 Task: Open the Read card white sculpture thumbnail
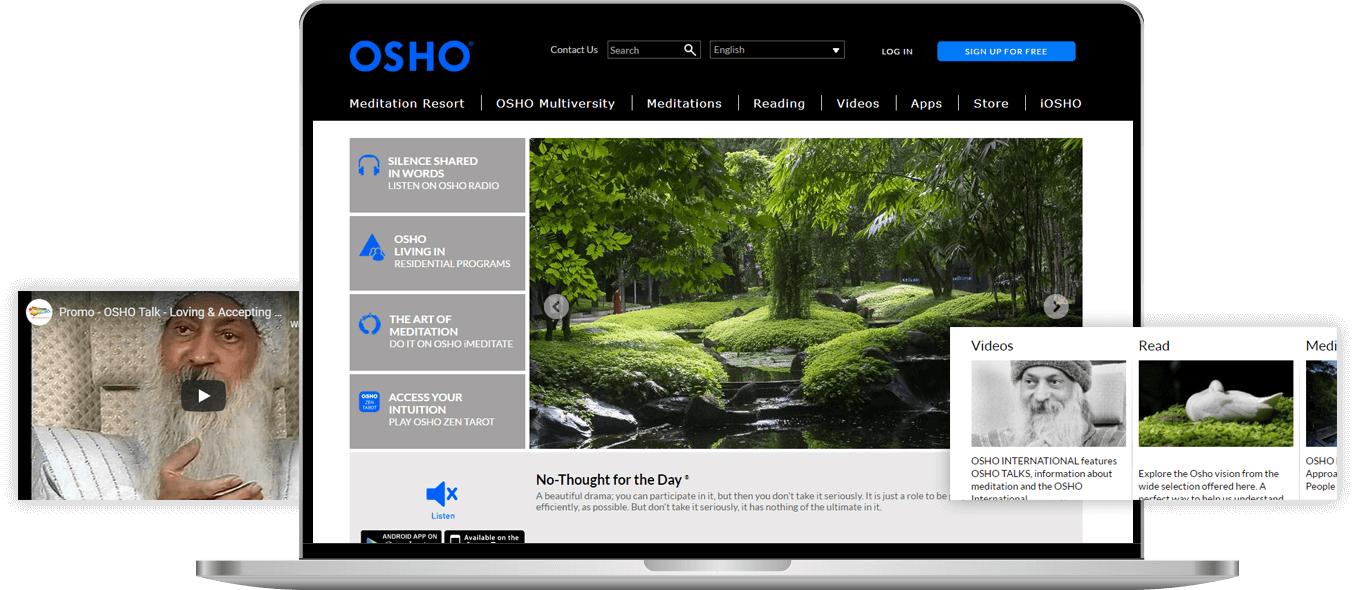click(x=1215, y=403)
